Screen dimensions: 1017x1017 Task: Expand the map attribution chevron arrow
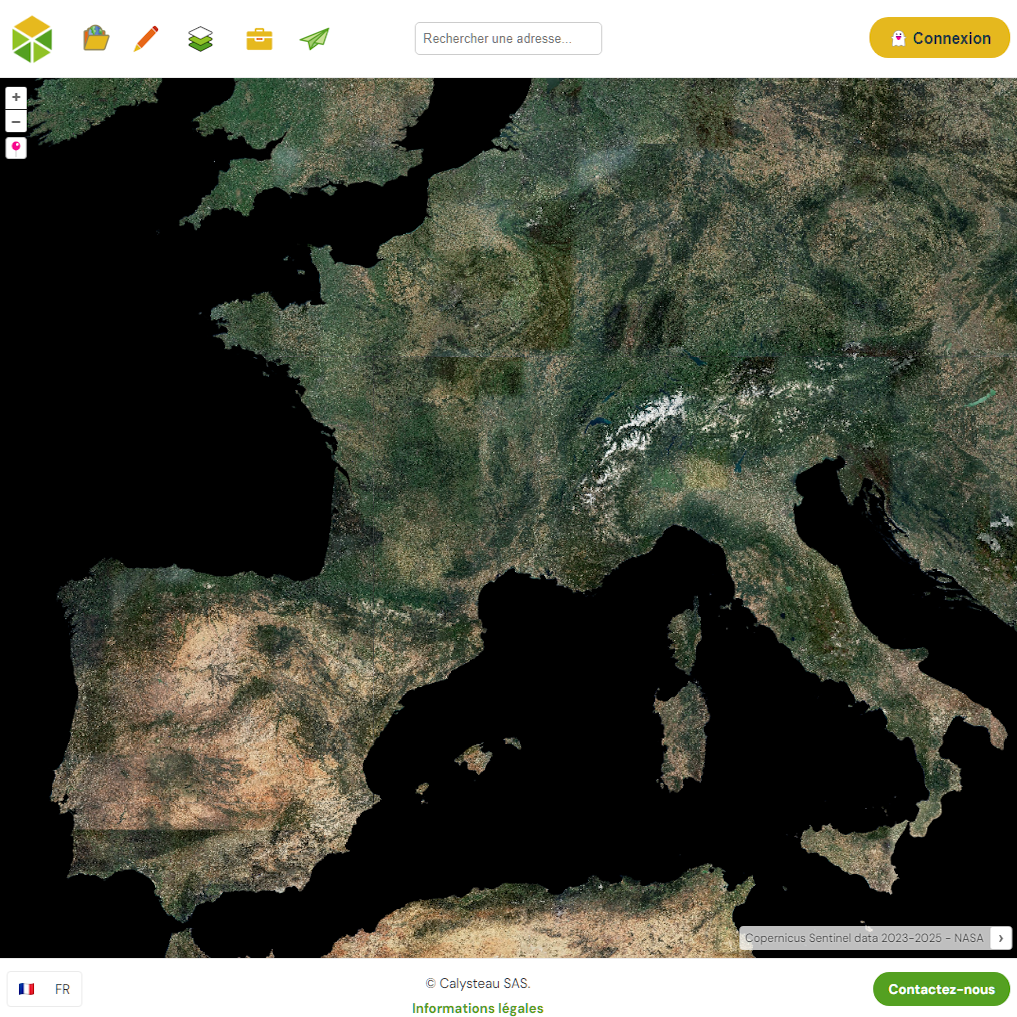1001,938
